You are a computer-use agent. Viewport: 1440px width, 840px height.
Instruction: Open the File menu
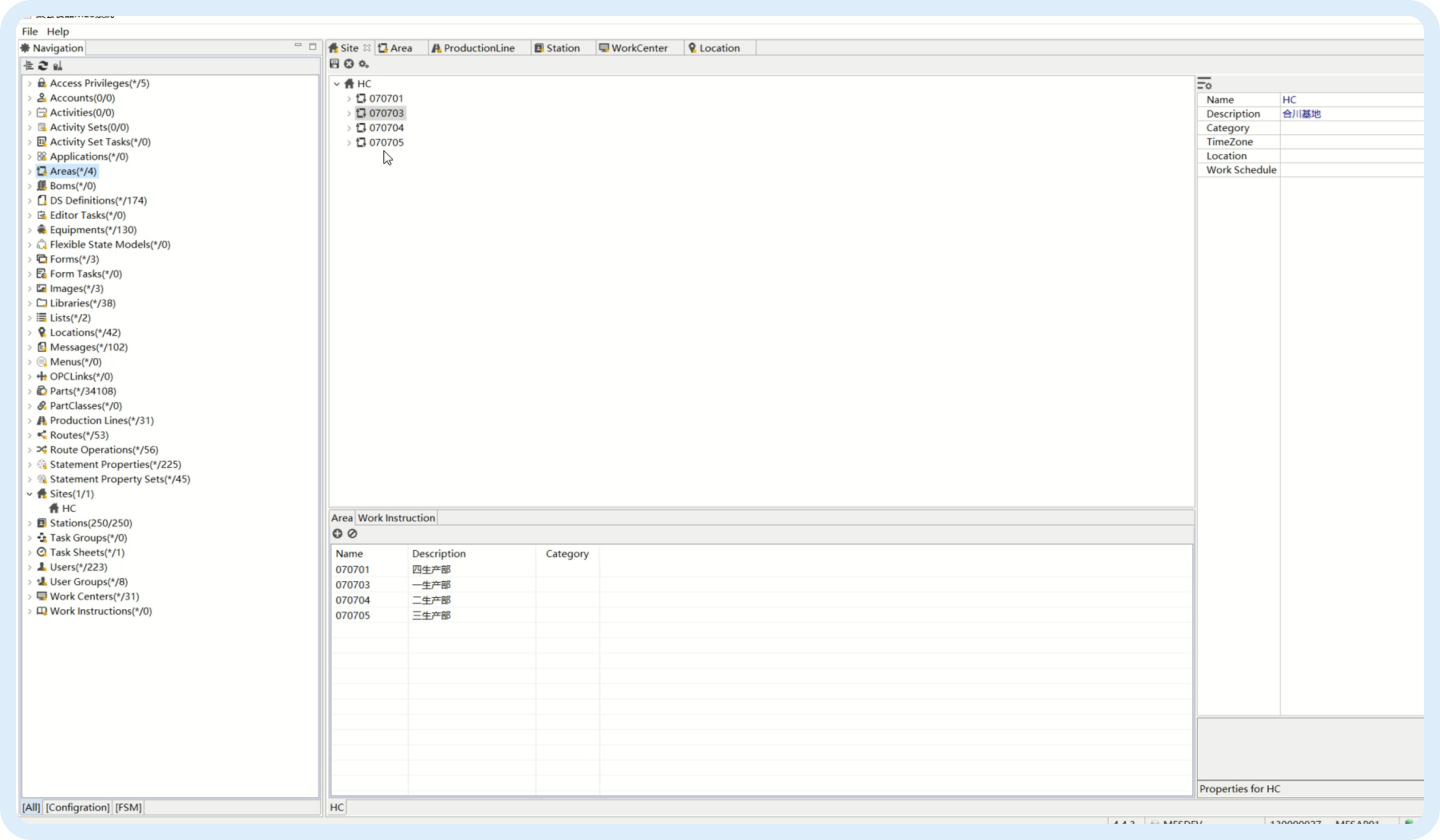click(30, 32)
